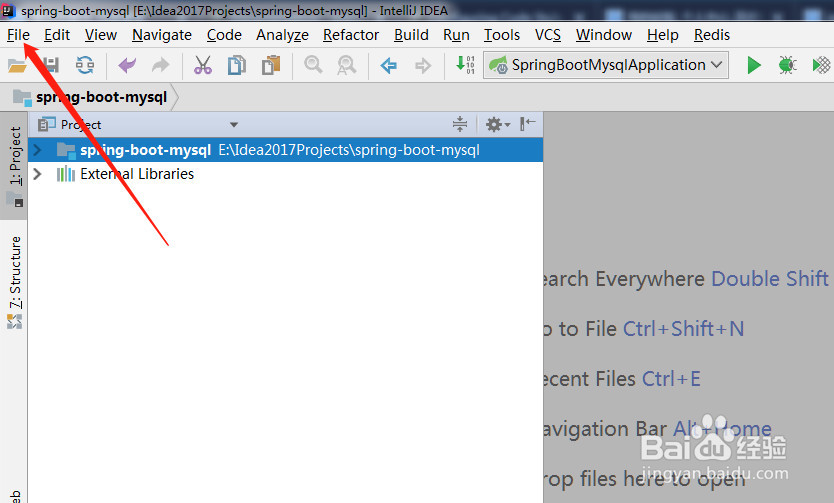Screen dimensions: 834x503
Task: Toggle the 1: Project side tab
Action: pyautogui.click(x=14, y=166)
